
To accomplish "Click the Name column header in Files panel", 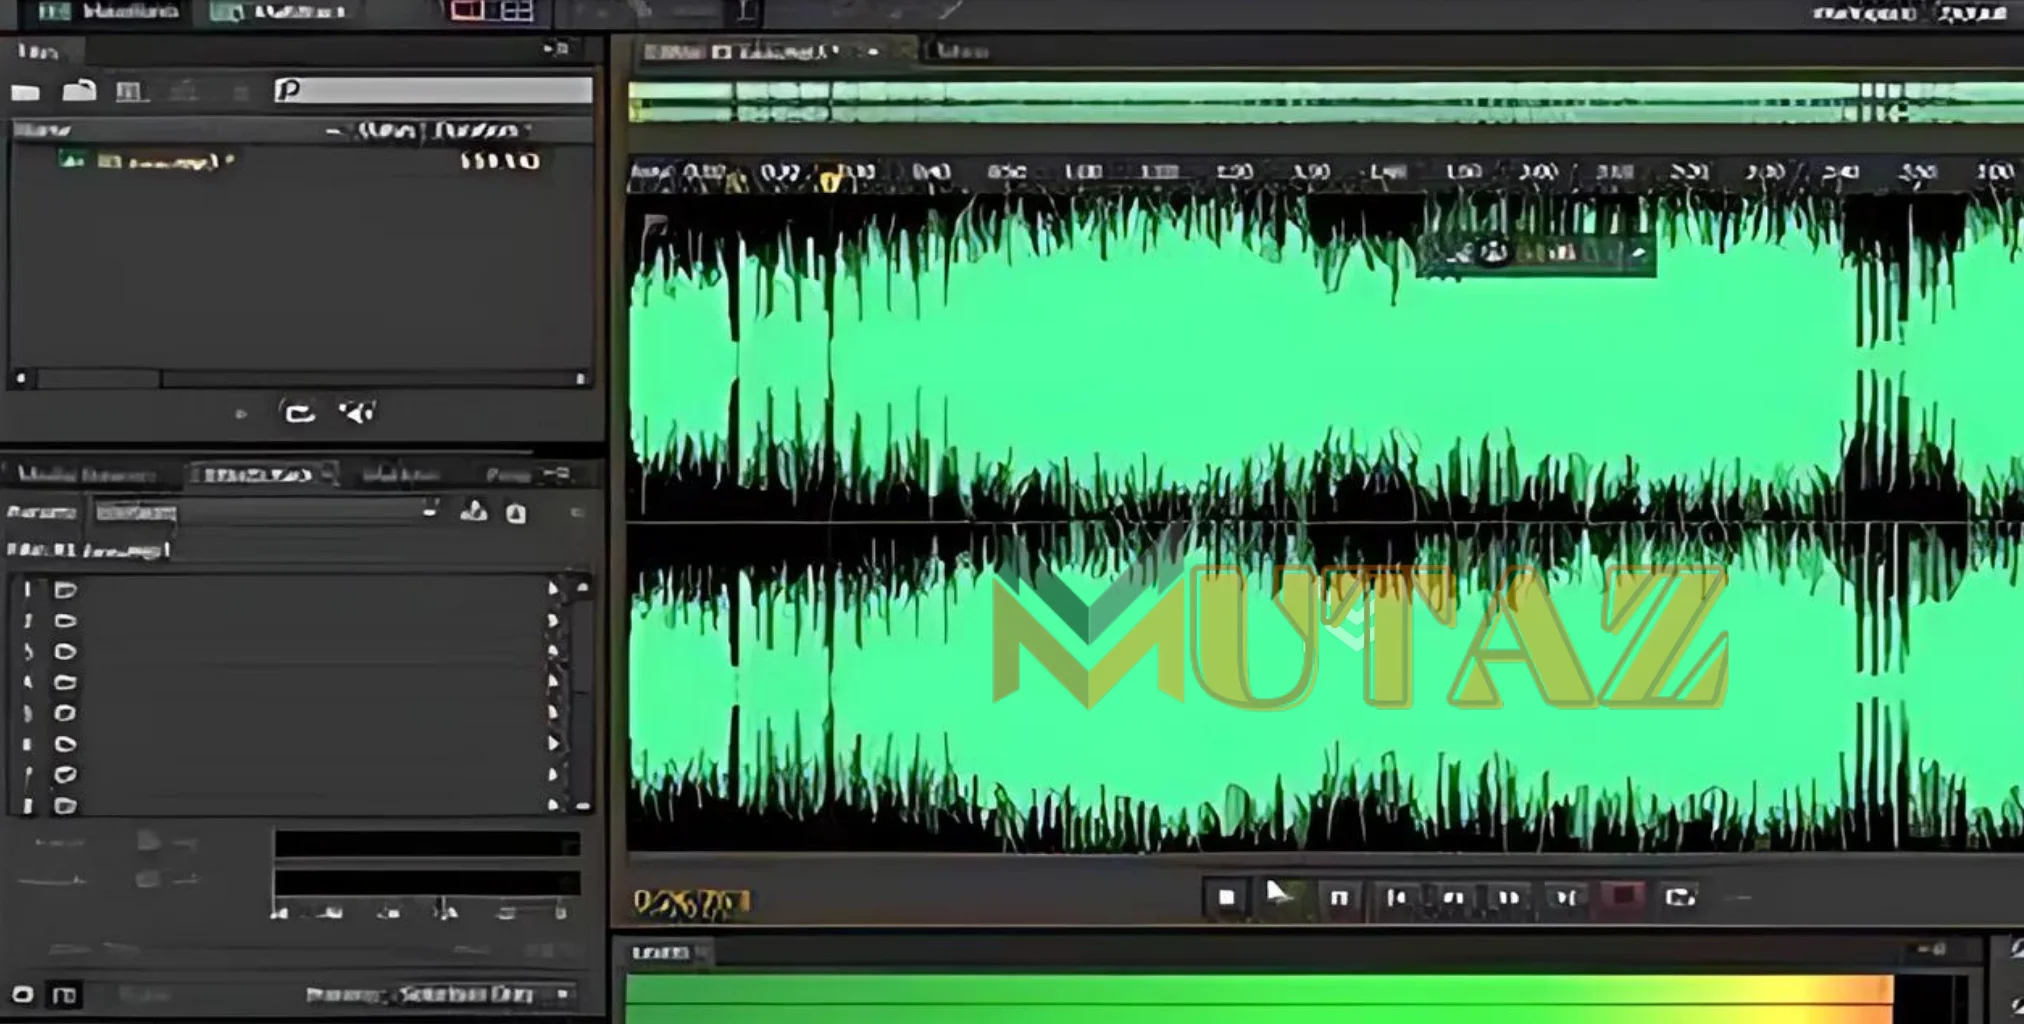I will [x=42, y=130].
